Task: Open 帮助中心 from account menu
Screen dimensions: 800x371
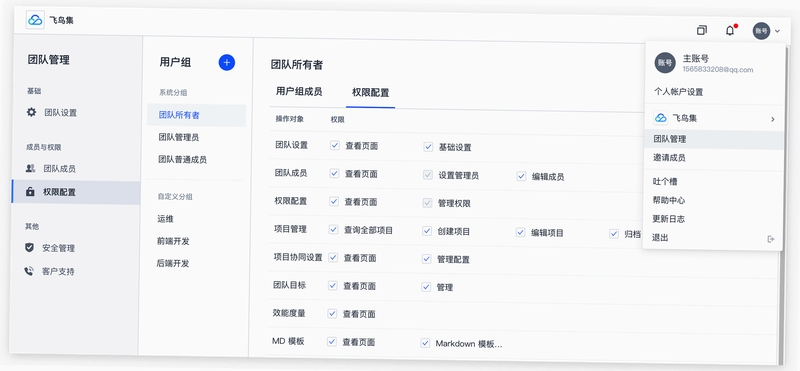Action: click(x=668, y=200)
